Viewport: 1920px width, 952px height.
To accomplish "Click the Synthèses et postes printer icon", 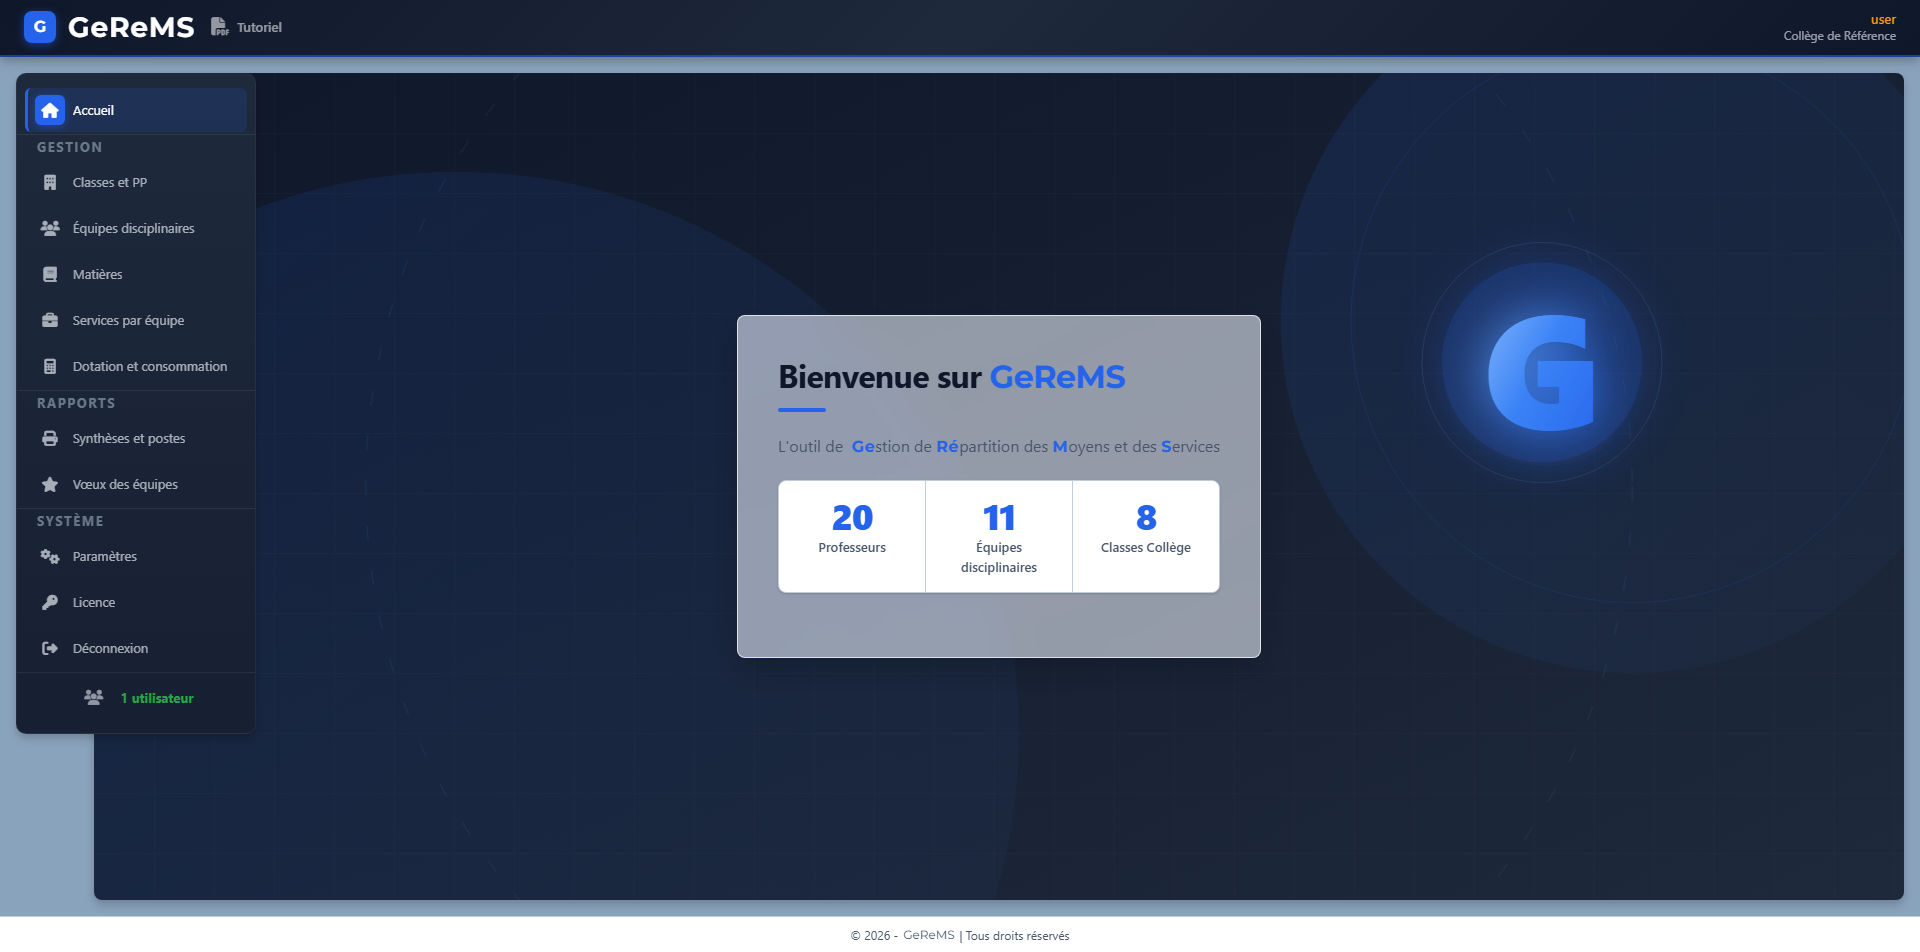I will pos(50,438).
